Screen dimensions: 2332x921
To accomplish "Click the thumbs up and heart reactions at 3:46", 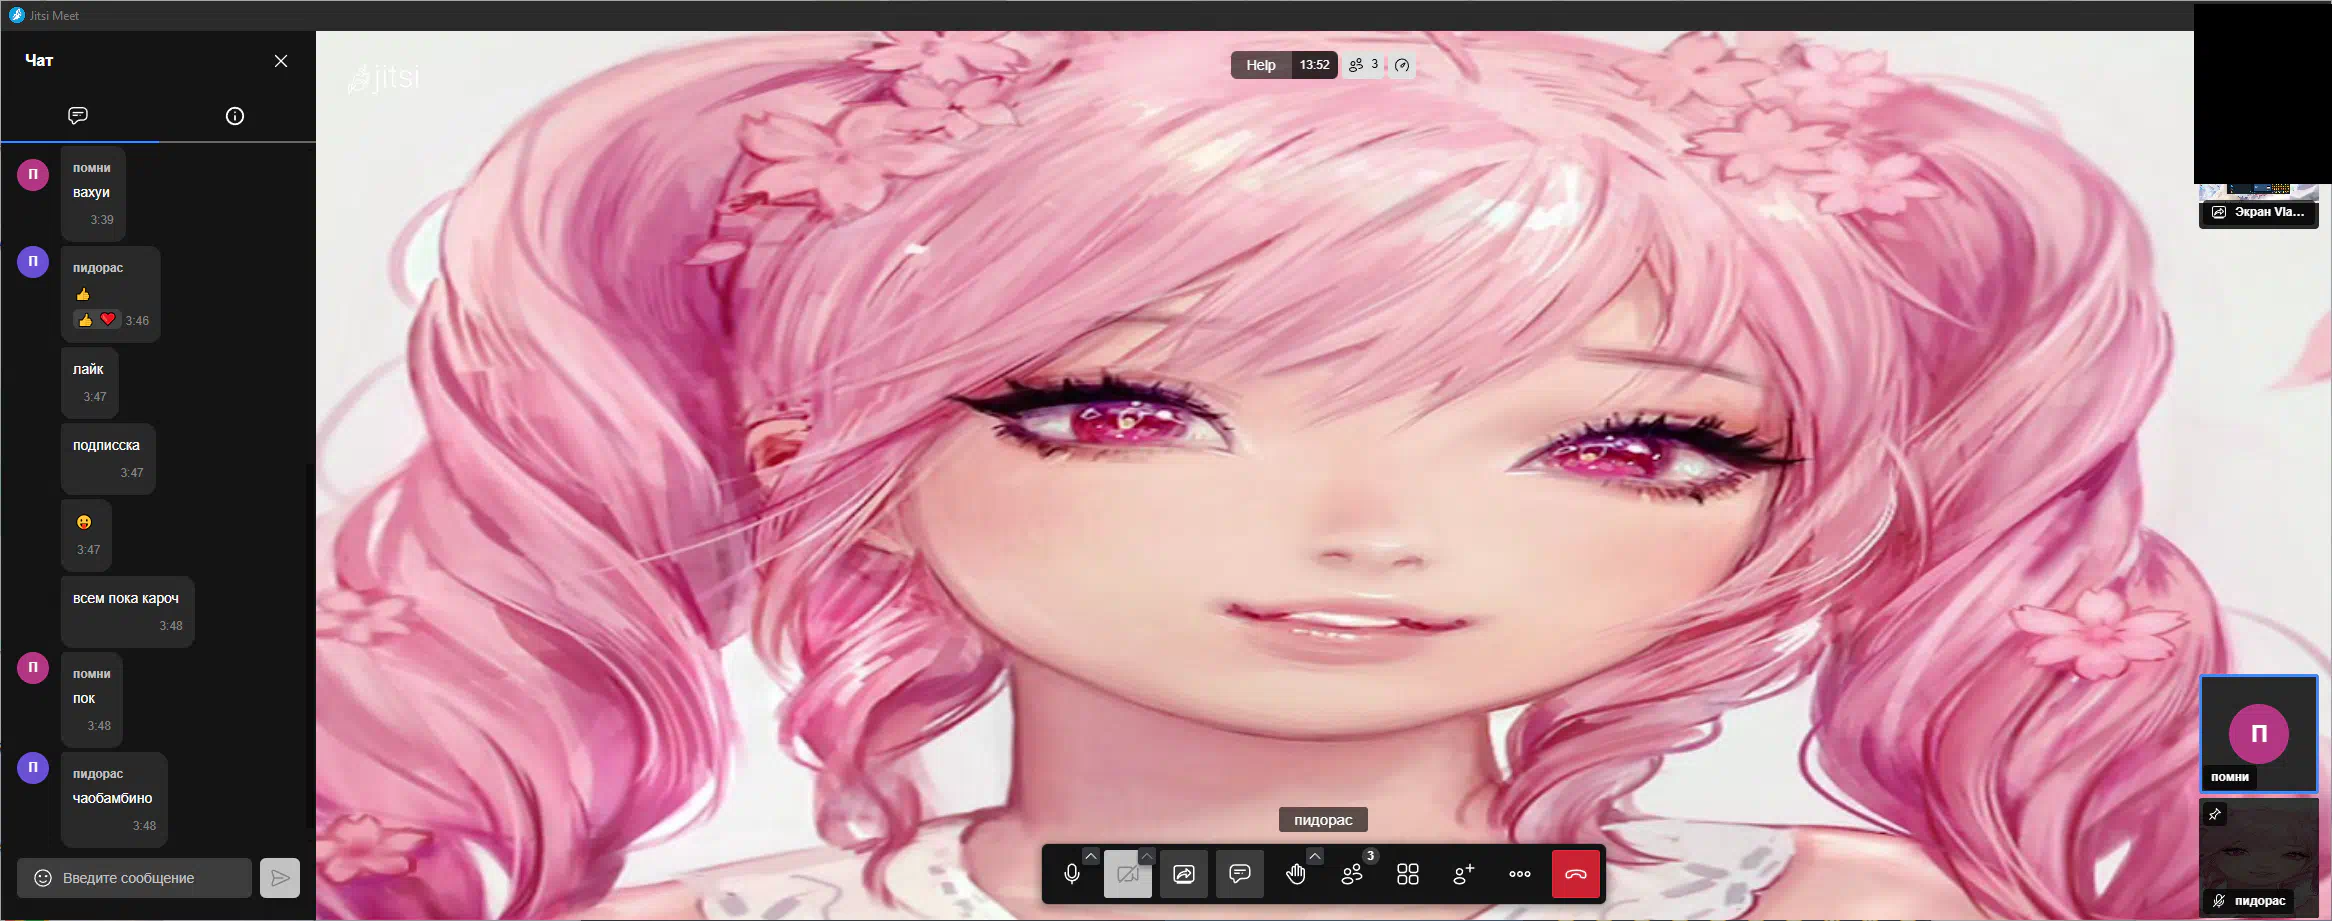I will coord(97,320).
